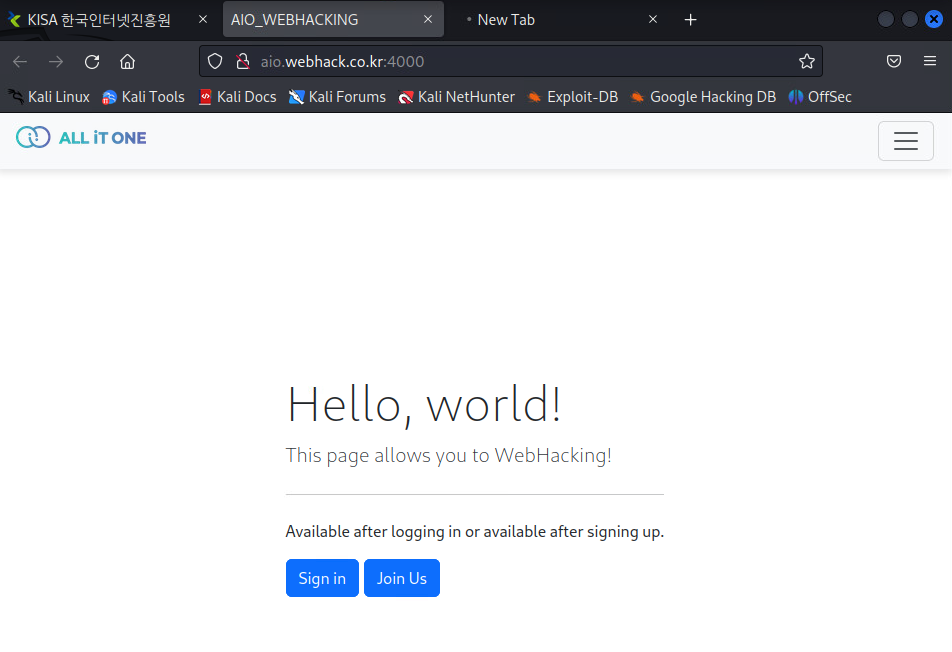This screenshot has width=952, height=652.
Task: Open the Save to Pocket icon
Action: point(894,61)
